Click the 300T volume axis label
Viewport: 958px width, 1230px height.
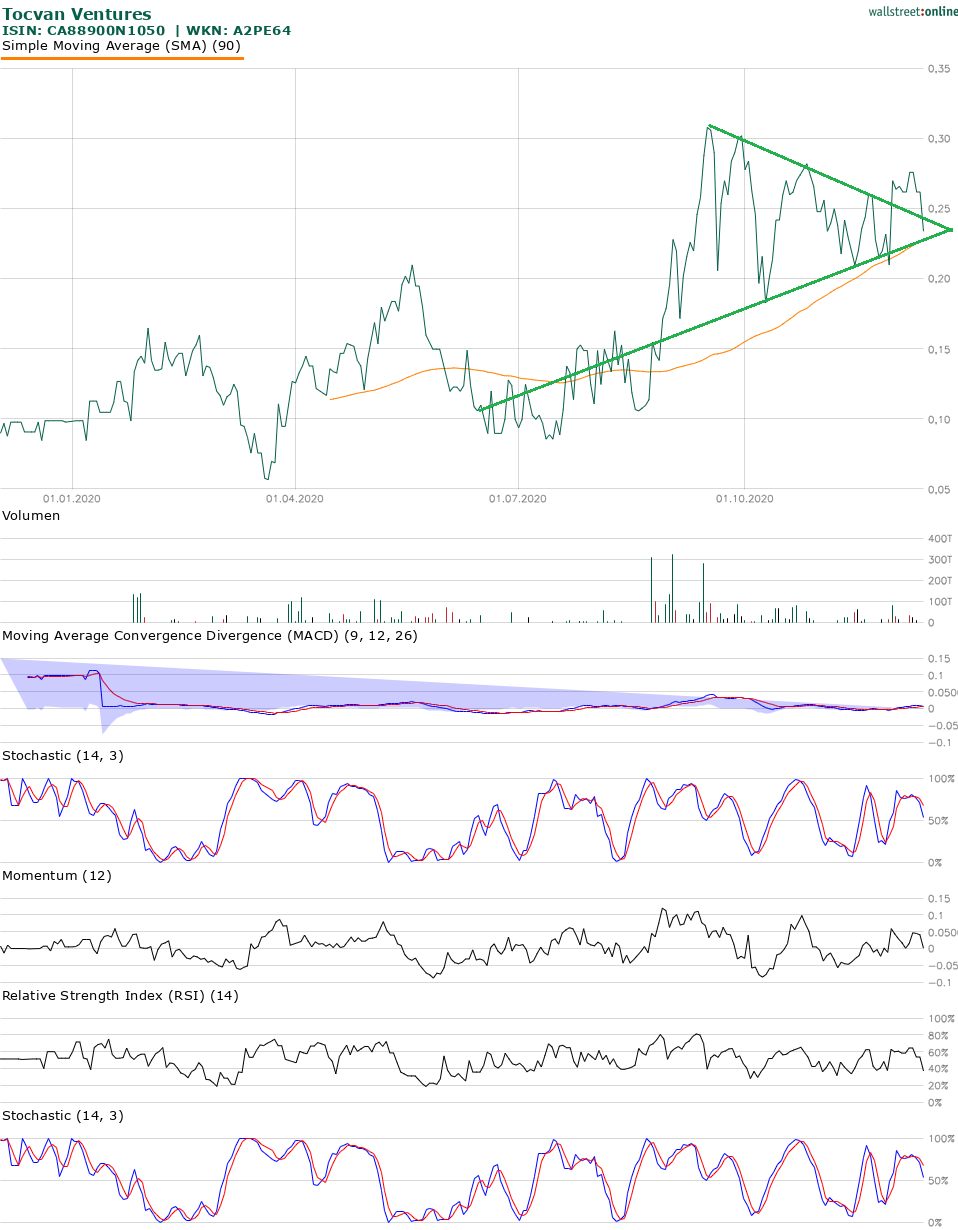click(x=939, y=560)
